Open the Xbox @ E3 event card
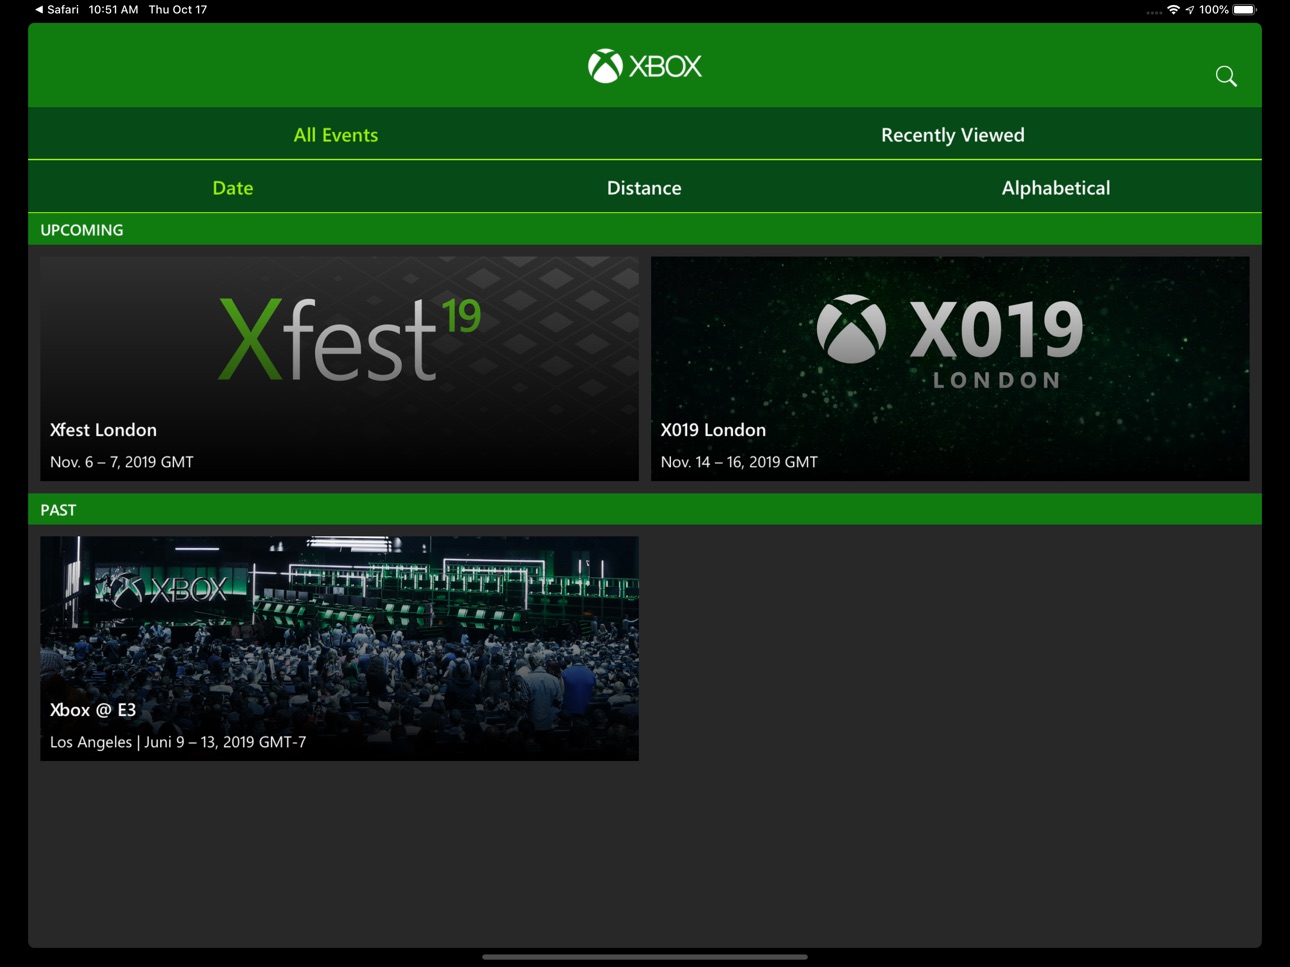The width and height of the screenshot is (1290, 967). [339, 648]
